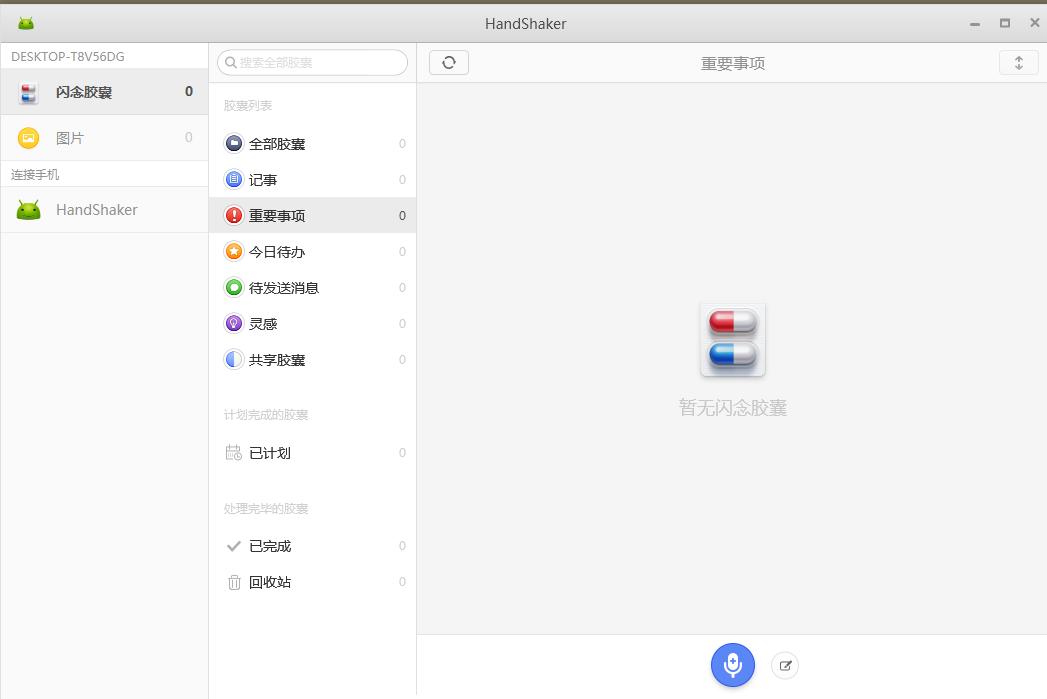Expand the 全部胶囊 capsule list entry
The width and height of the screenshot is (1047, 699).
[275, 143]
